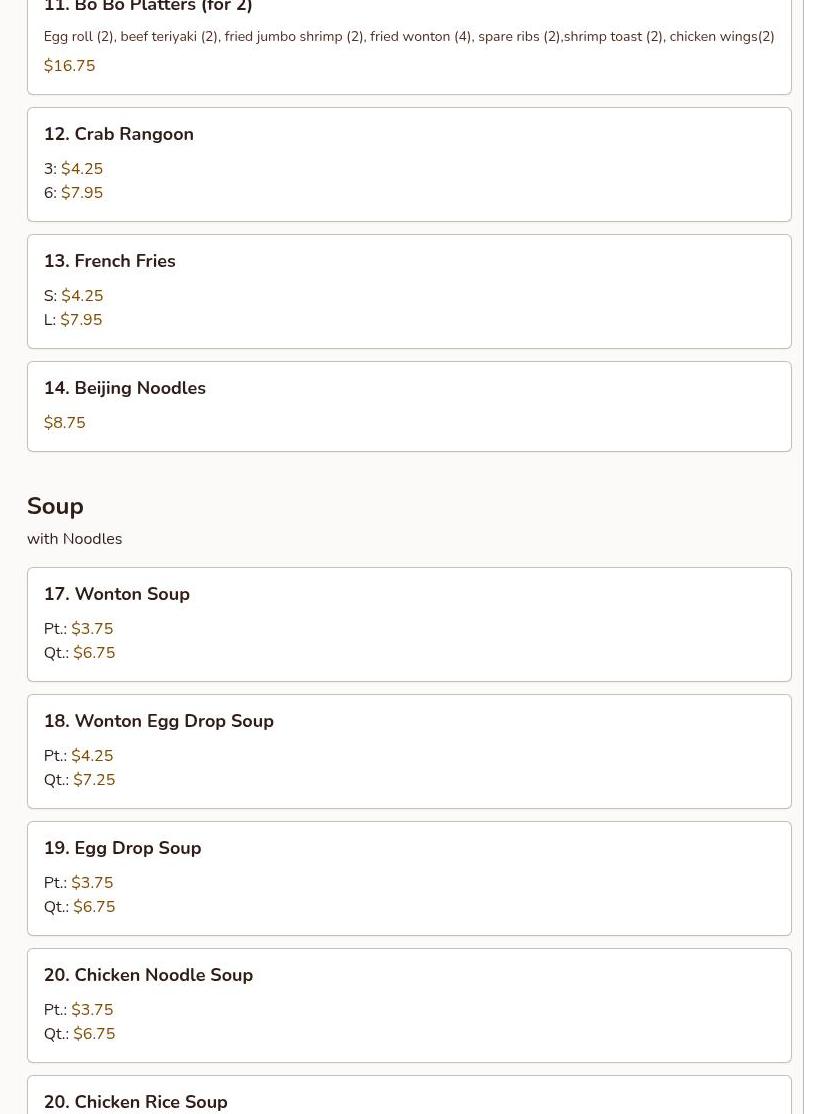Image resolution: width=824 pixels, height=1114 pixels.
Task: Select Crab Rangoon 3-piece $4.25 price
Action: (x=82, y=169)
